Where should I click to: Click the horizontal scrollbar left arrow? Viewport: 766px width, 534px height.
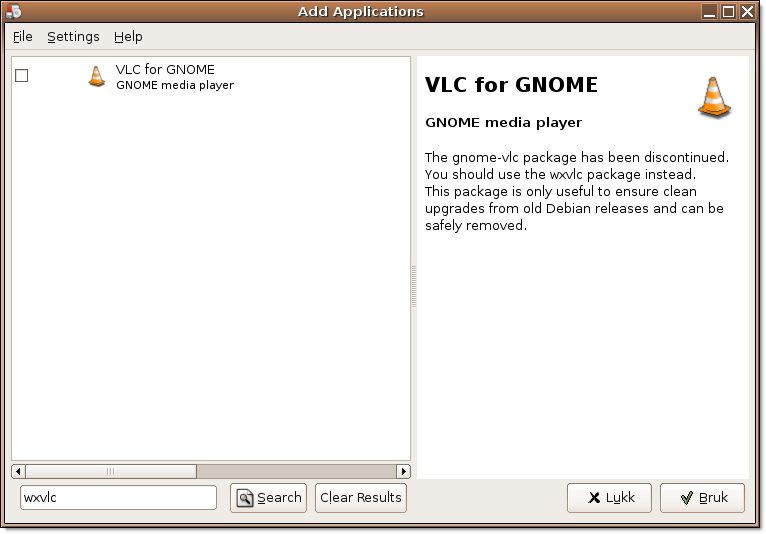(19, 471)
